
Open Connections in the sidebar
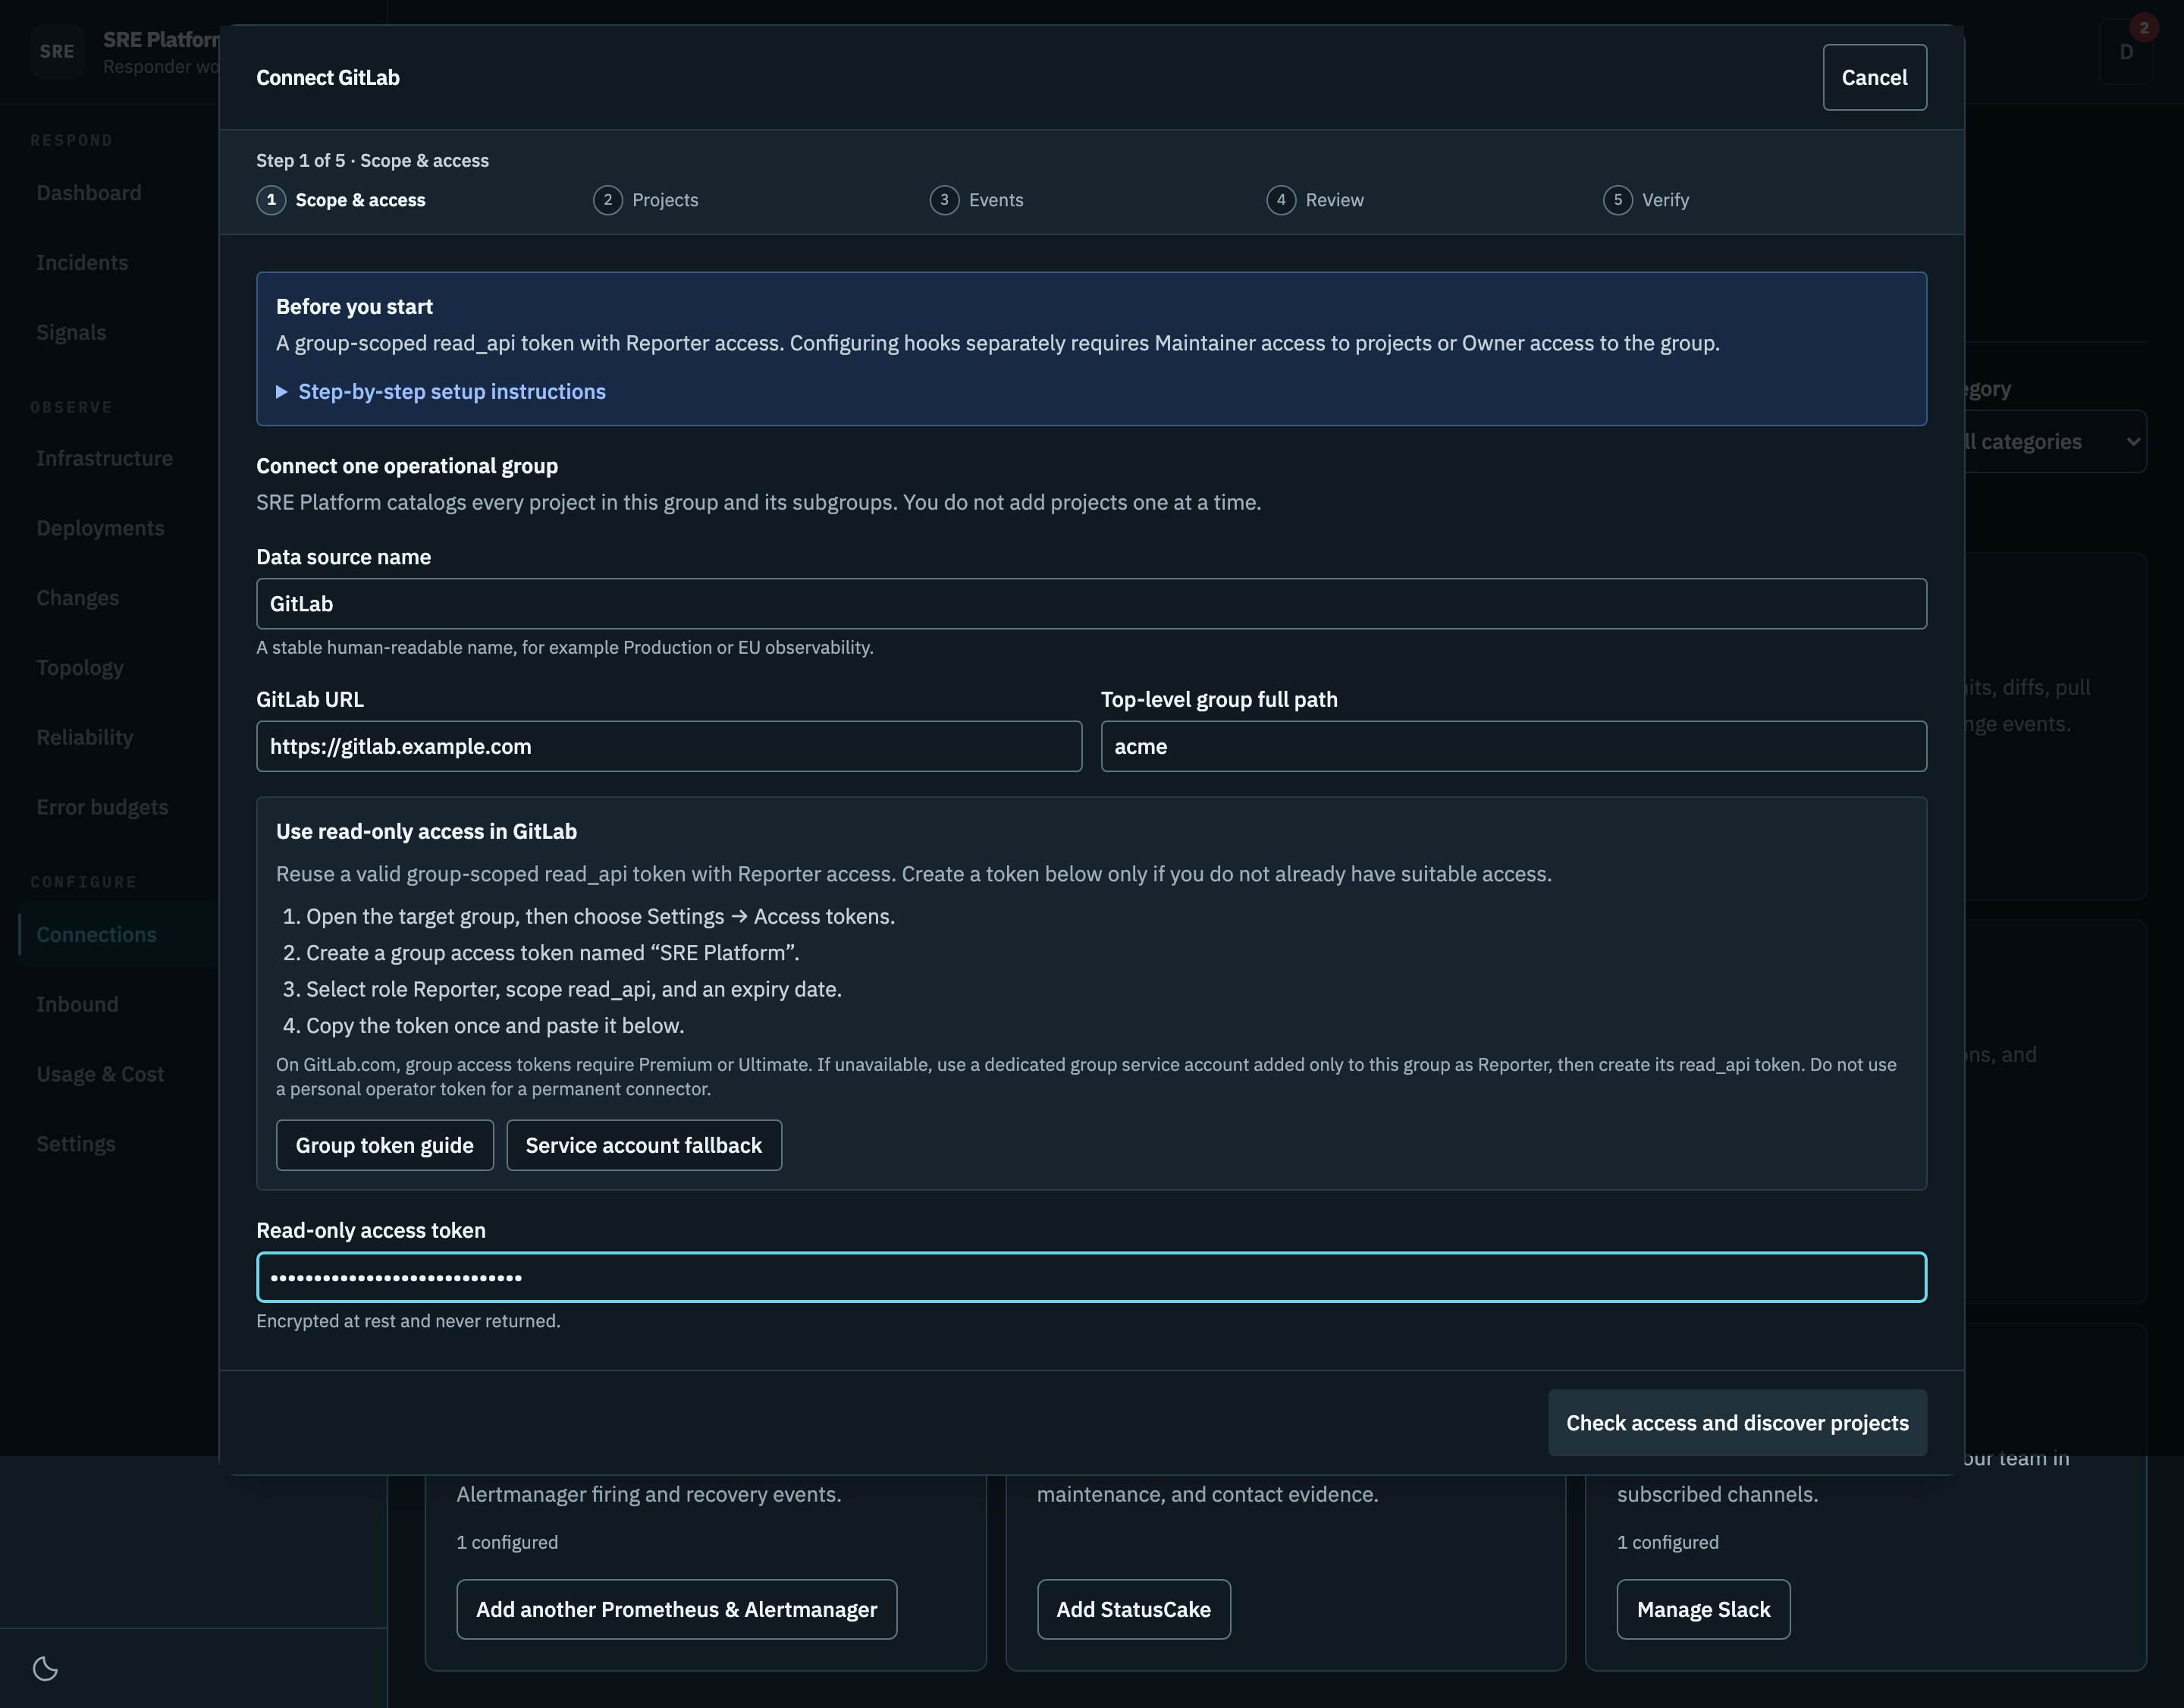[96, 935]
